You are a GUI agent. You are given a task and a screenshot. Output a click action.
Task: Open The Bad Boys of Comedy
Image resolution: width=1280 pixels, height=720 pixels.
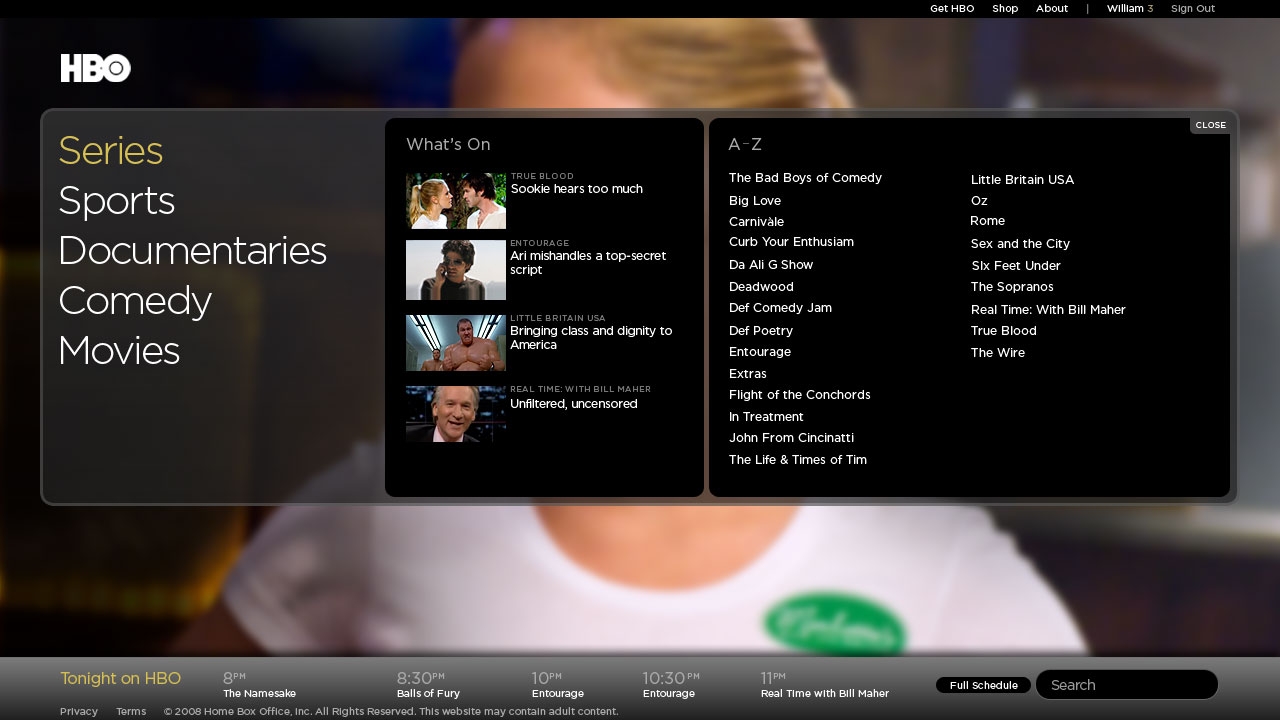(805, 178)
